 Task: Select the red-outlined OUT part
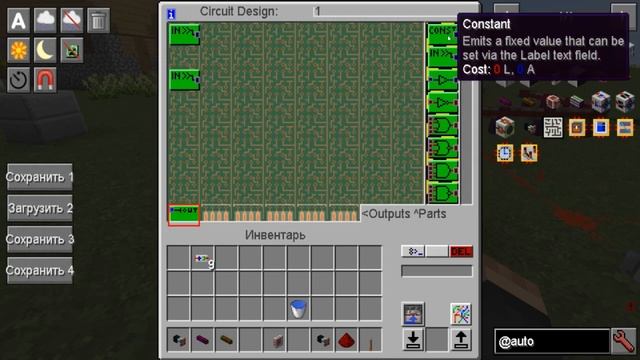(x=184, y=214)
